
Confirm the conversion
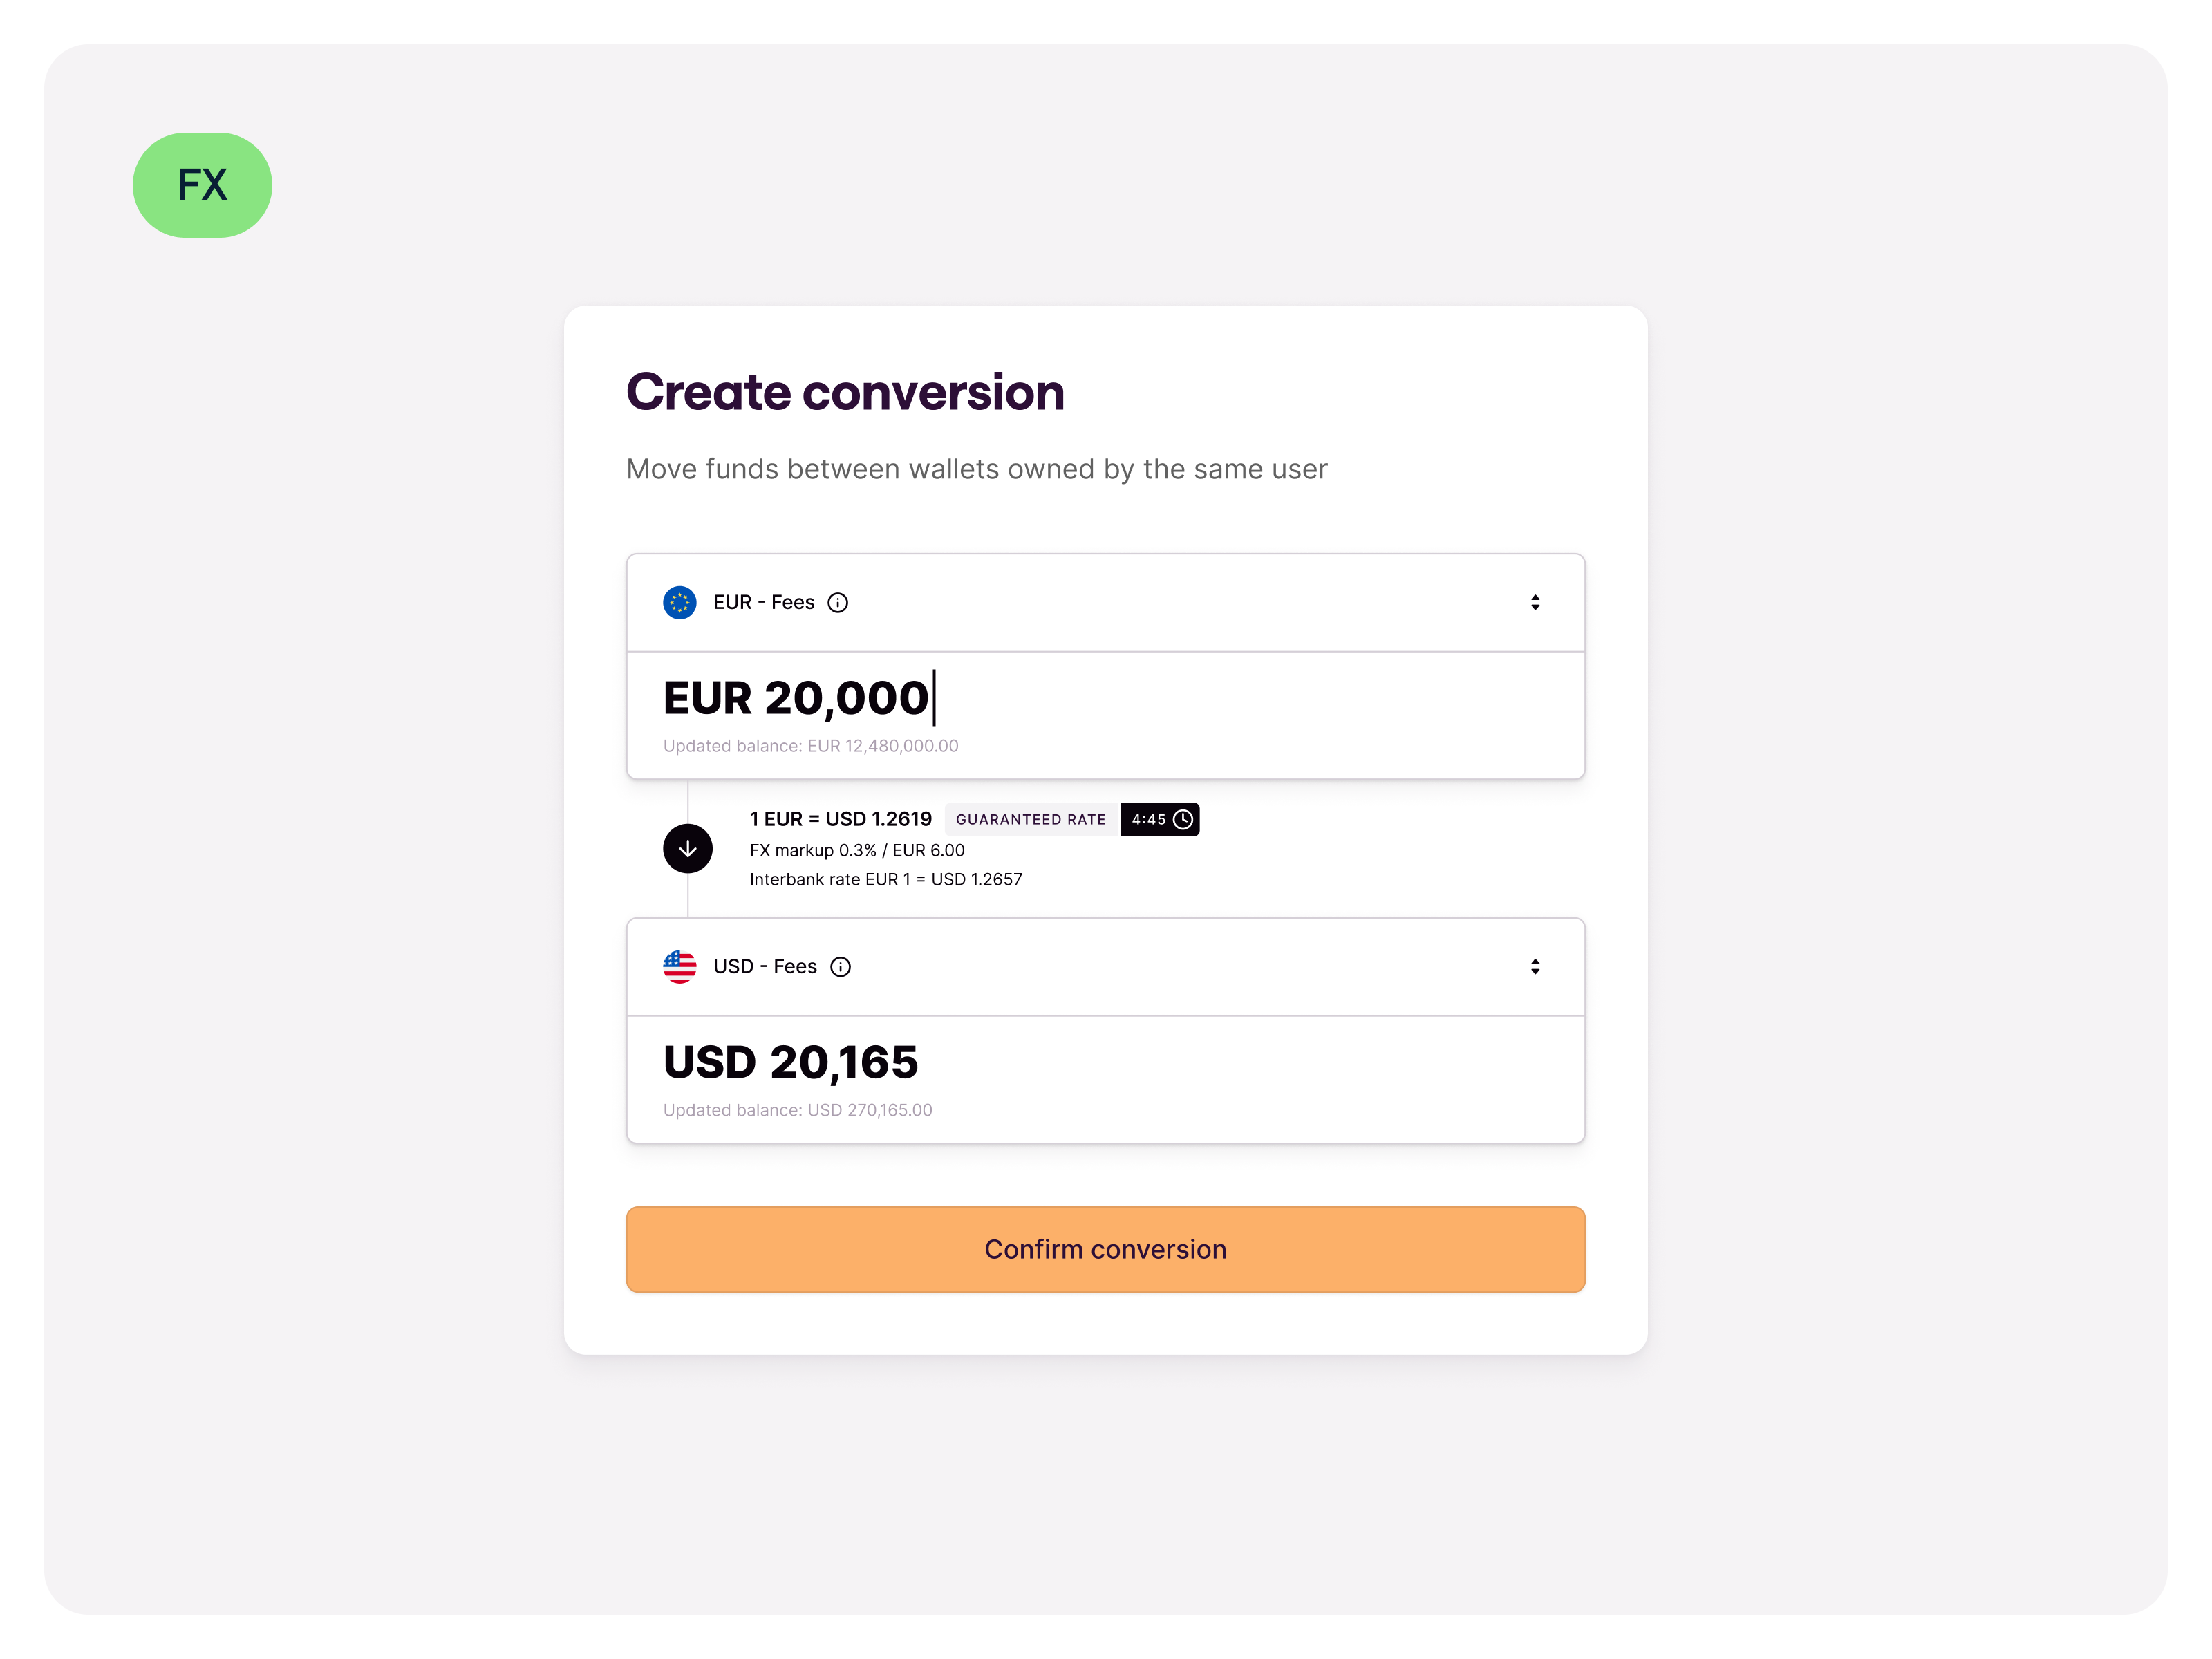[x=1105, y=1249]
